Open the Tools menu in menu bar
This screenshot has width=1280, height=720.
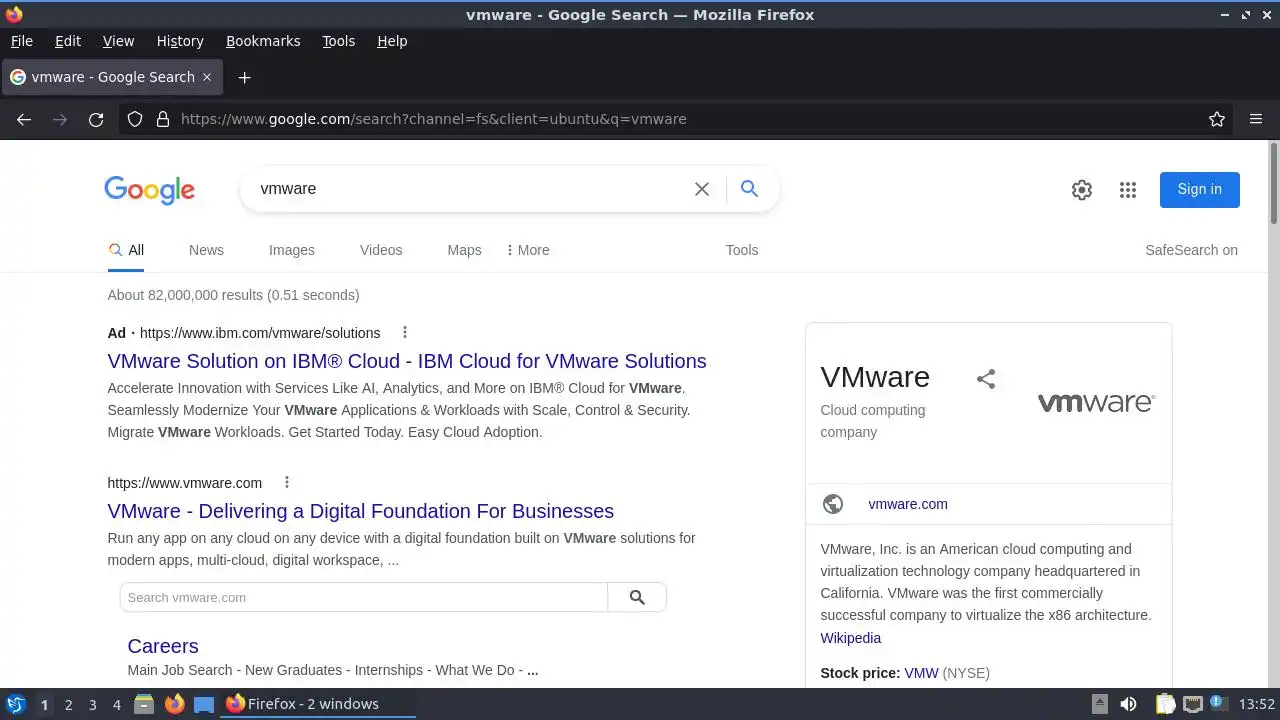(x=338, y=41)
